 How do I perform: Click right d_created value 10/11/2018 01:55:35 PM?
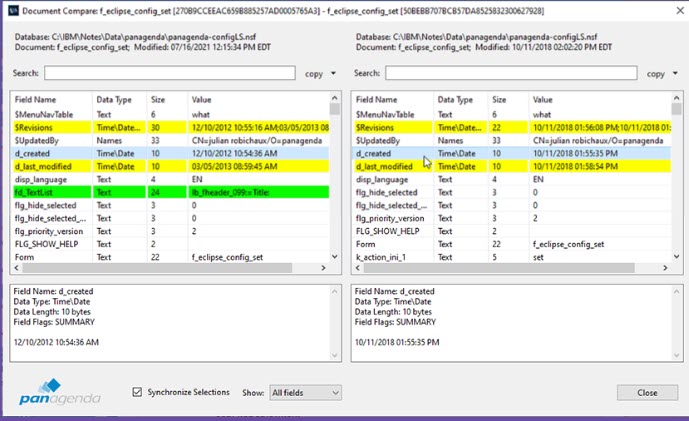(575, 154)
